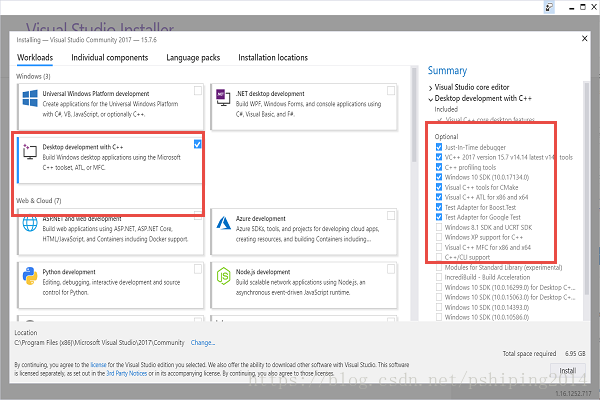Uncheck Visual C++ ATL for x86 and x64
Viewport: 600px width, 400px height.
[439, 197]
